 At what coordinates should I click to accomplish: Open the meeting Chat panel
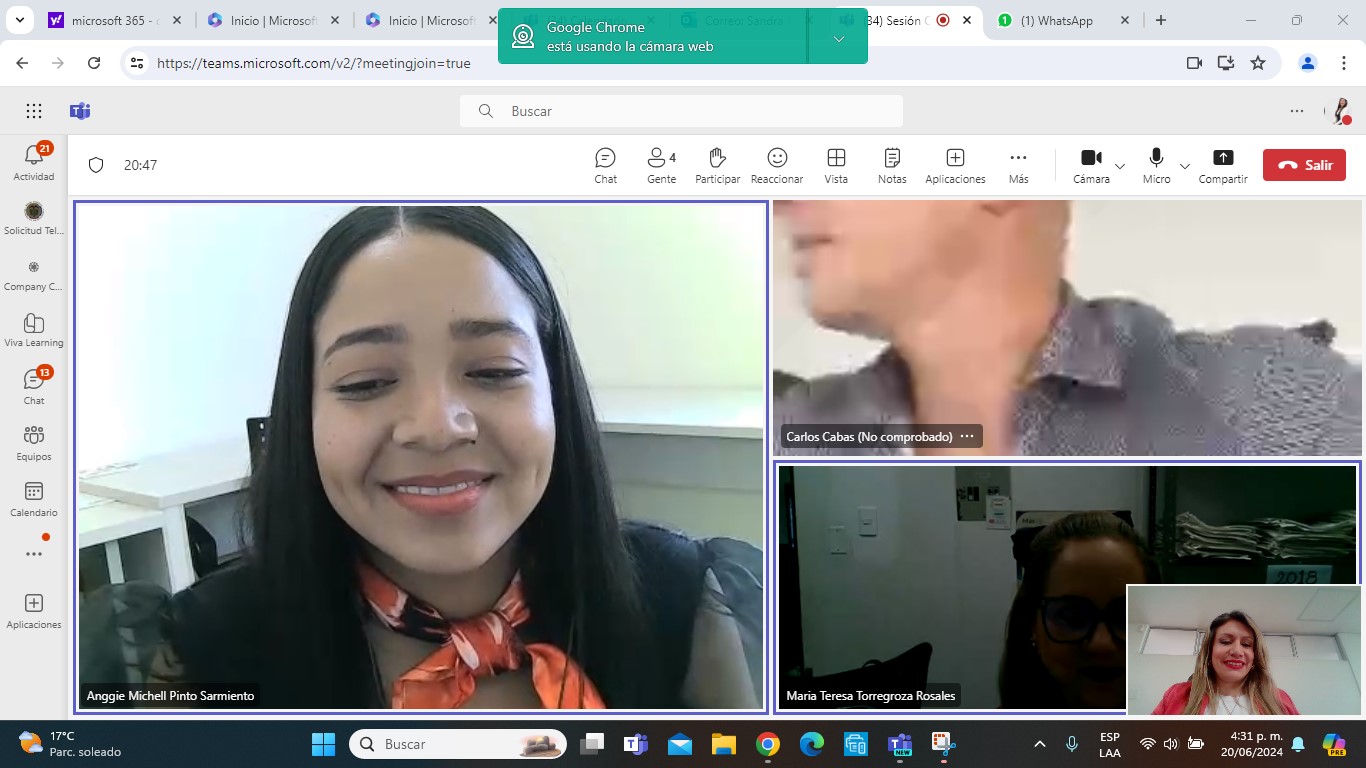click(605, 166)
